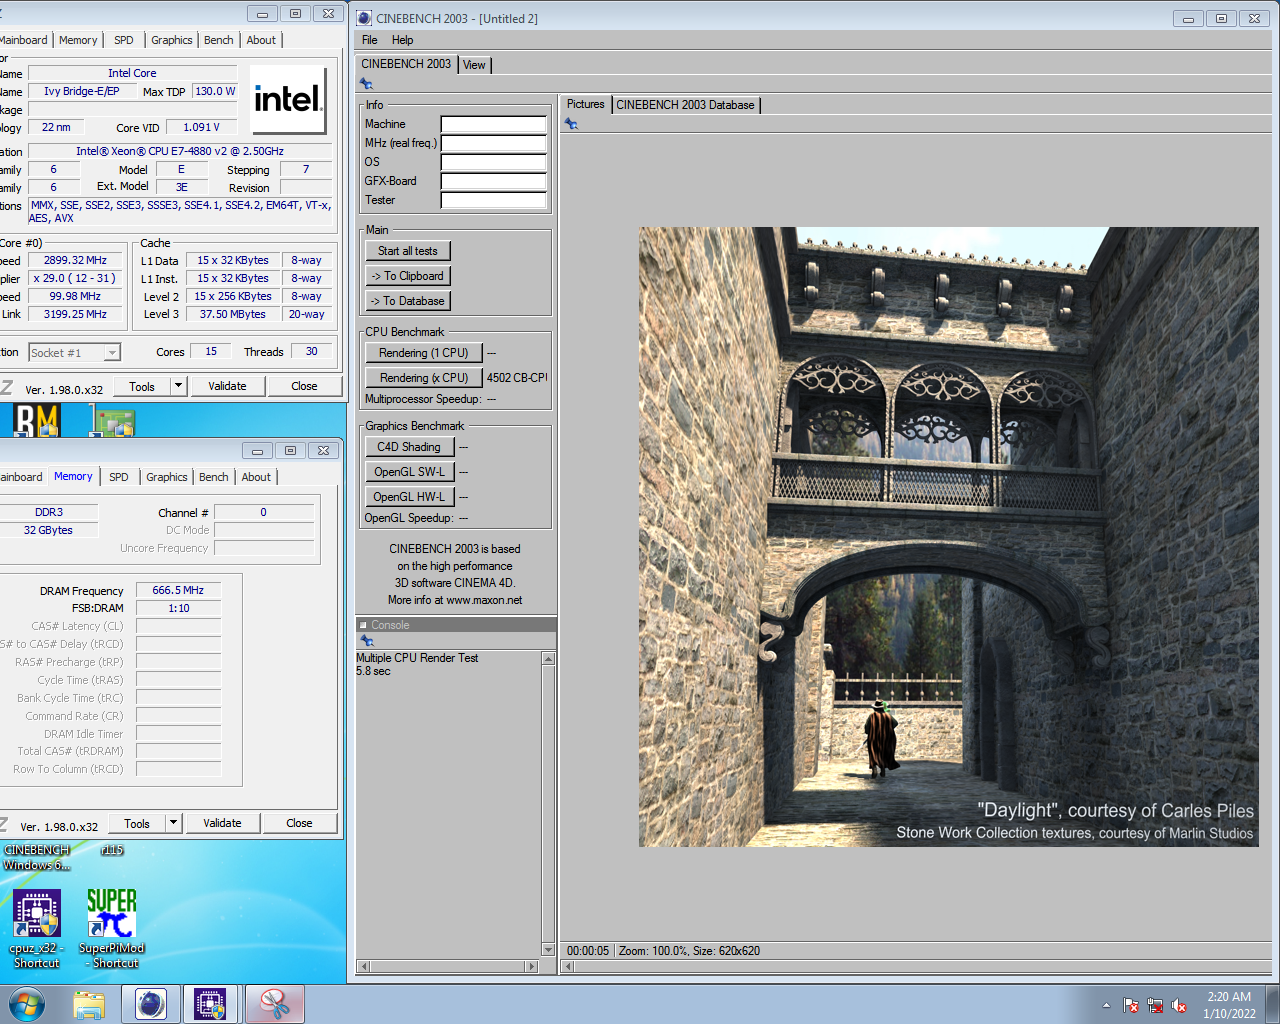1280x1024 pixels.
Task: Click console vertical scrollbar down arrow
Action: (x=548, y=949)
